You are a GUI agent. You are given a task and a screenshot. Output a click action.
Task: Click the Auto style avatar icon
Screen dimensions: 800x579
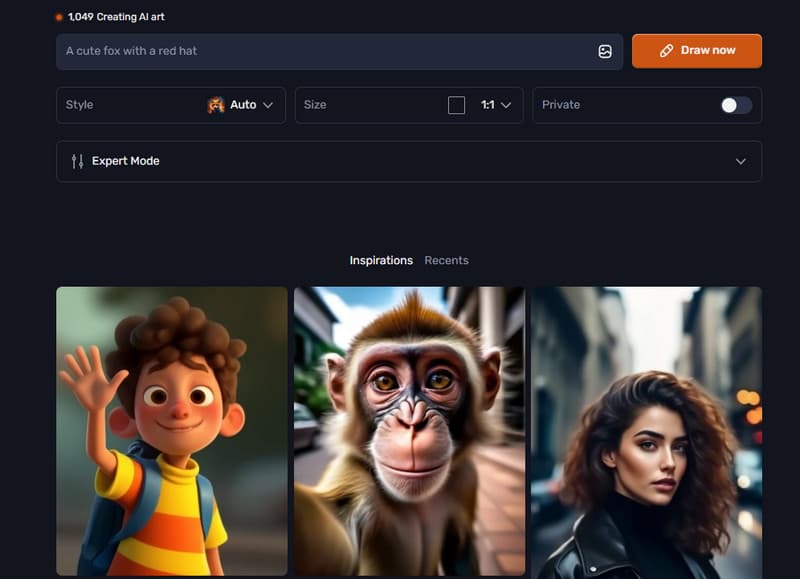click(x=216, y=105)
